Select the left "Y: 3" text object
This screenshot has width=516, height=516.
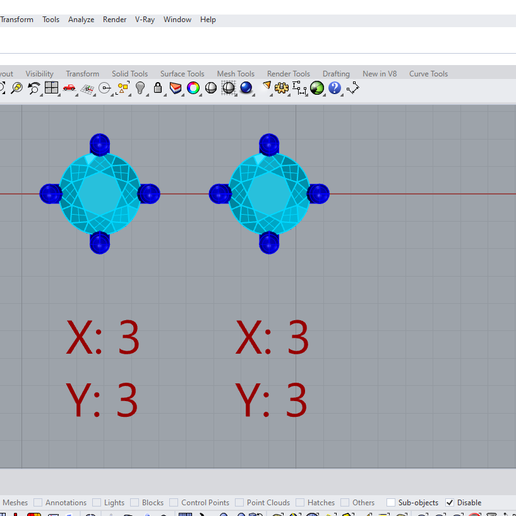[102, 399]
